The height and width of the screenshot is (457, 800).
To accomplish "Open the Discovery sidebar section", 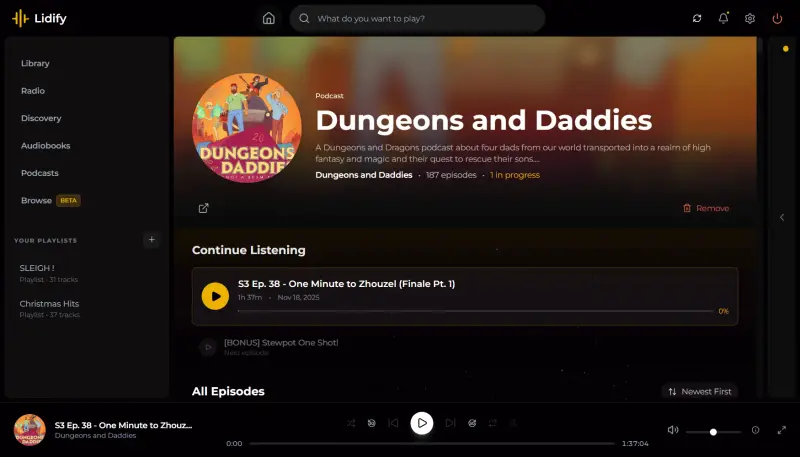I will pos(41,118).
